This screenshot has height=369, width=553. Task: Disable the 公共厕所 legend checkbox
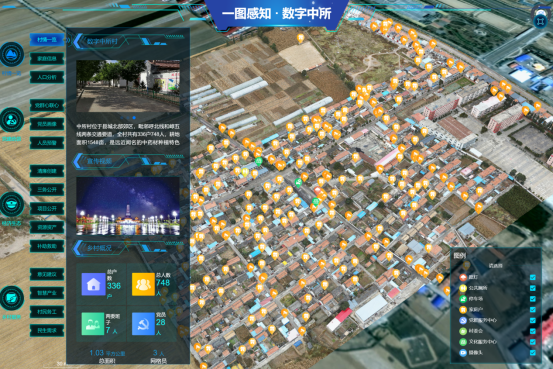(x=533, y=288)
